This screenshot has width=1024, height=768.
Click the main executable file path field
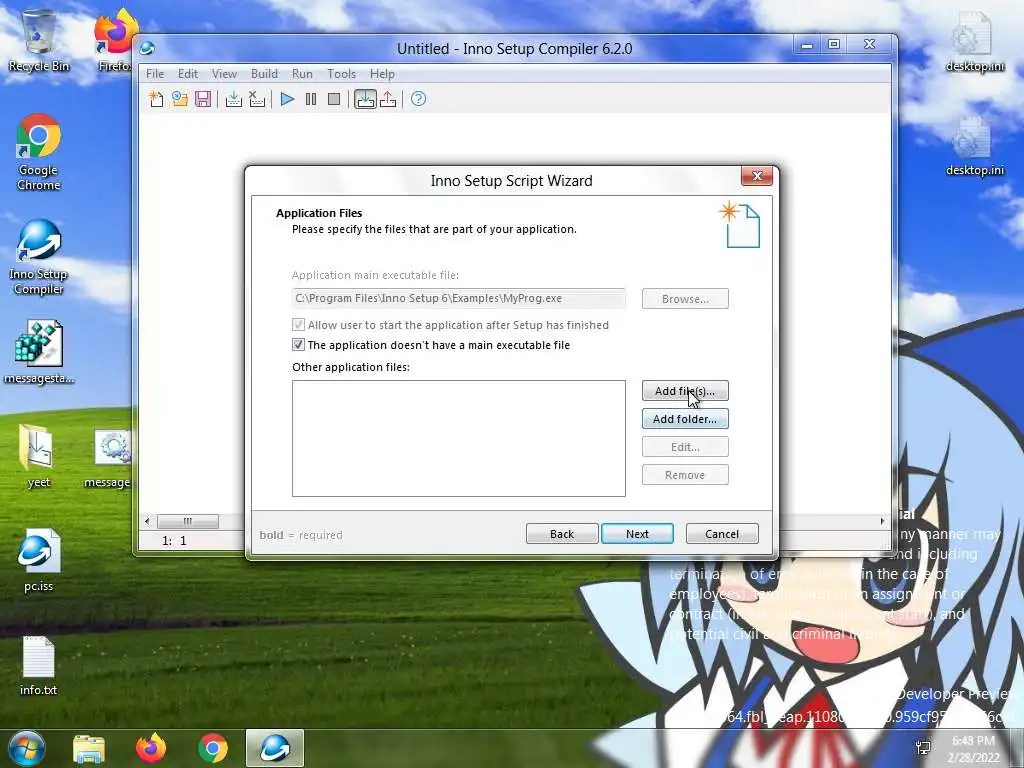click(458, 298)
